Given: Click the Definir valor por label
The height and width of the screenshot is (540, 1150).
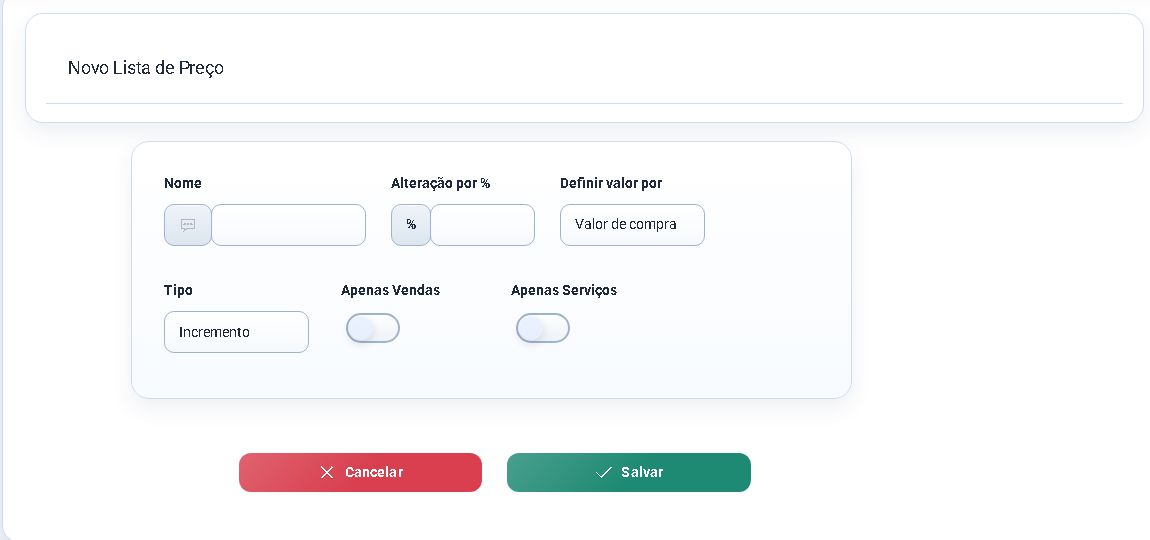Looking at the screenshot, I should coord(611,183).
